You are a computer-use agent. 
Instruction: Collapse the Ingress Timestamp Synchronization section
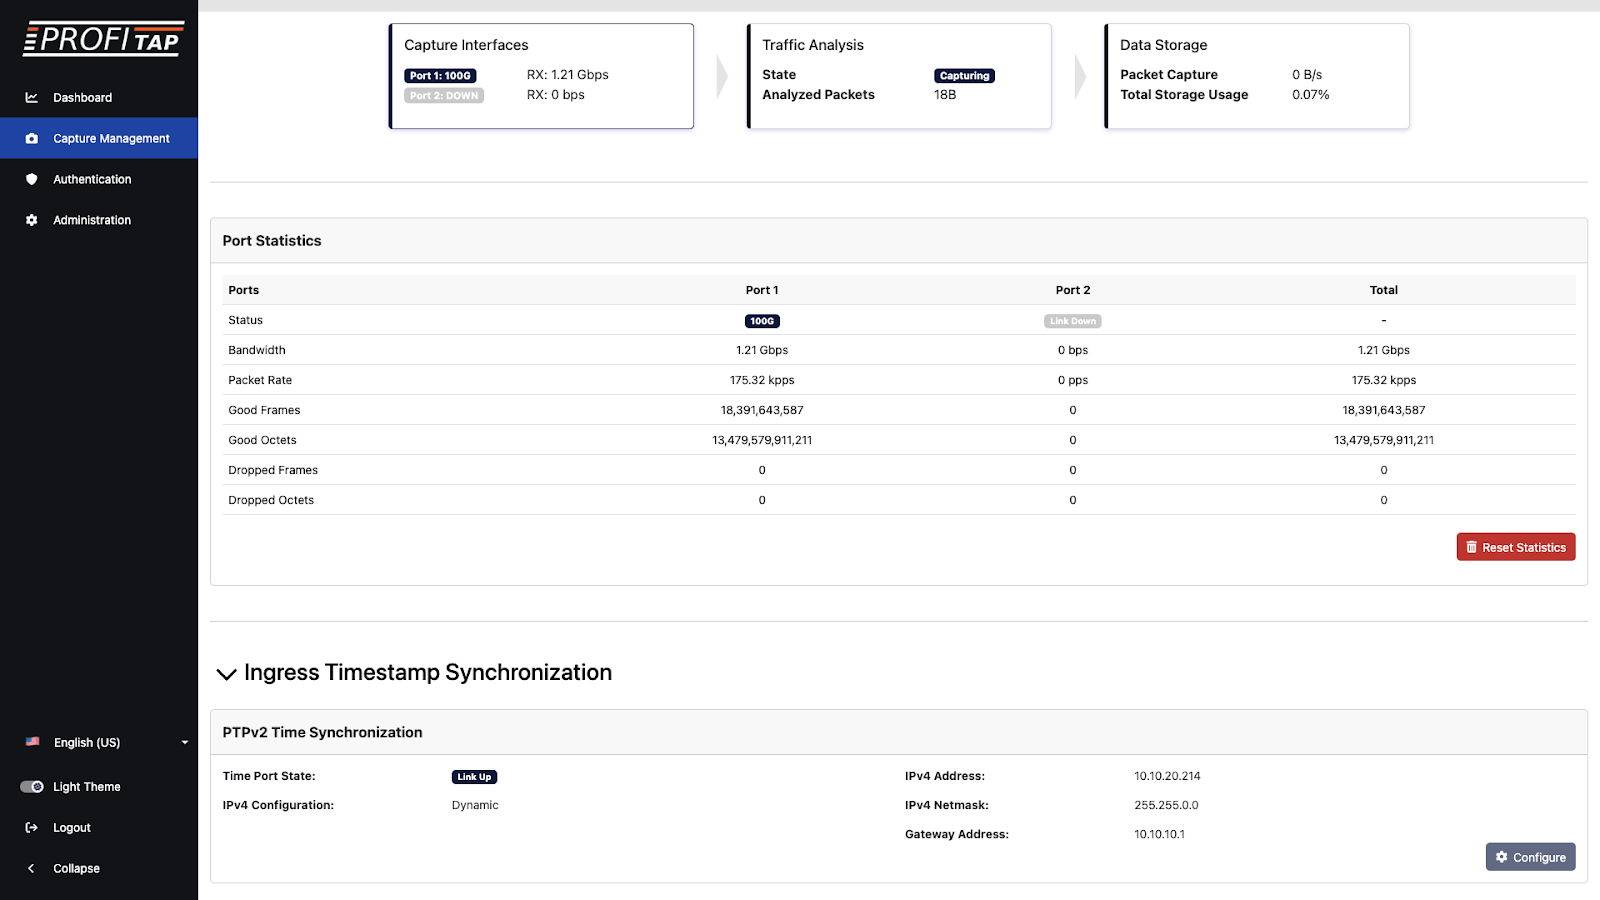point(227,674)
